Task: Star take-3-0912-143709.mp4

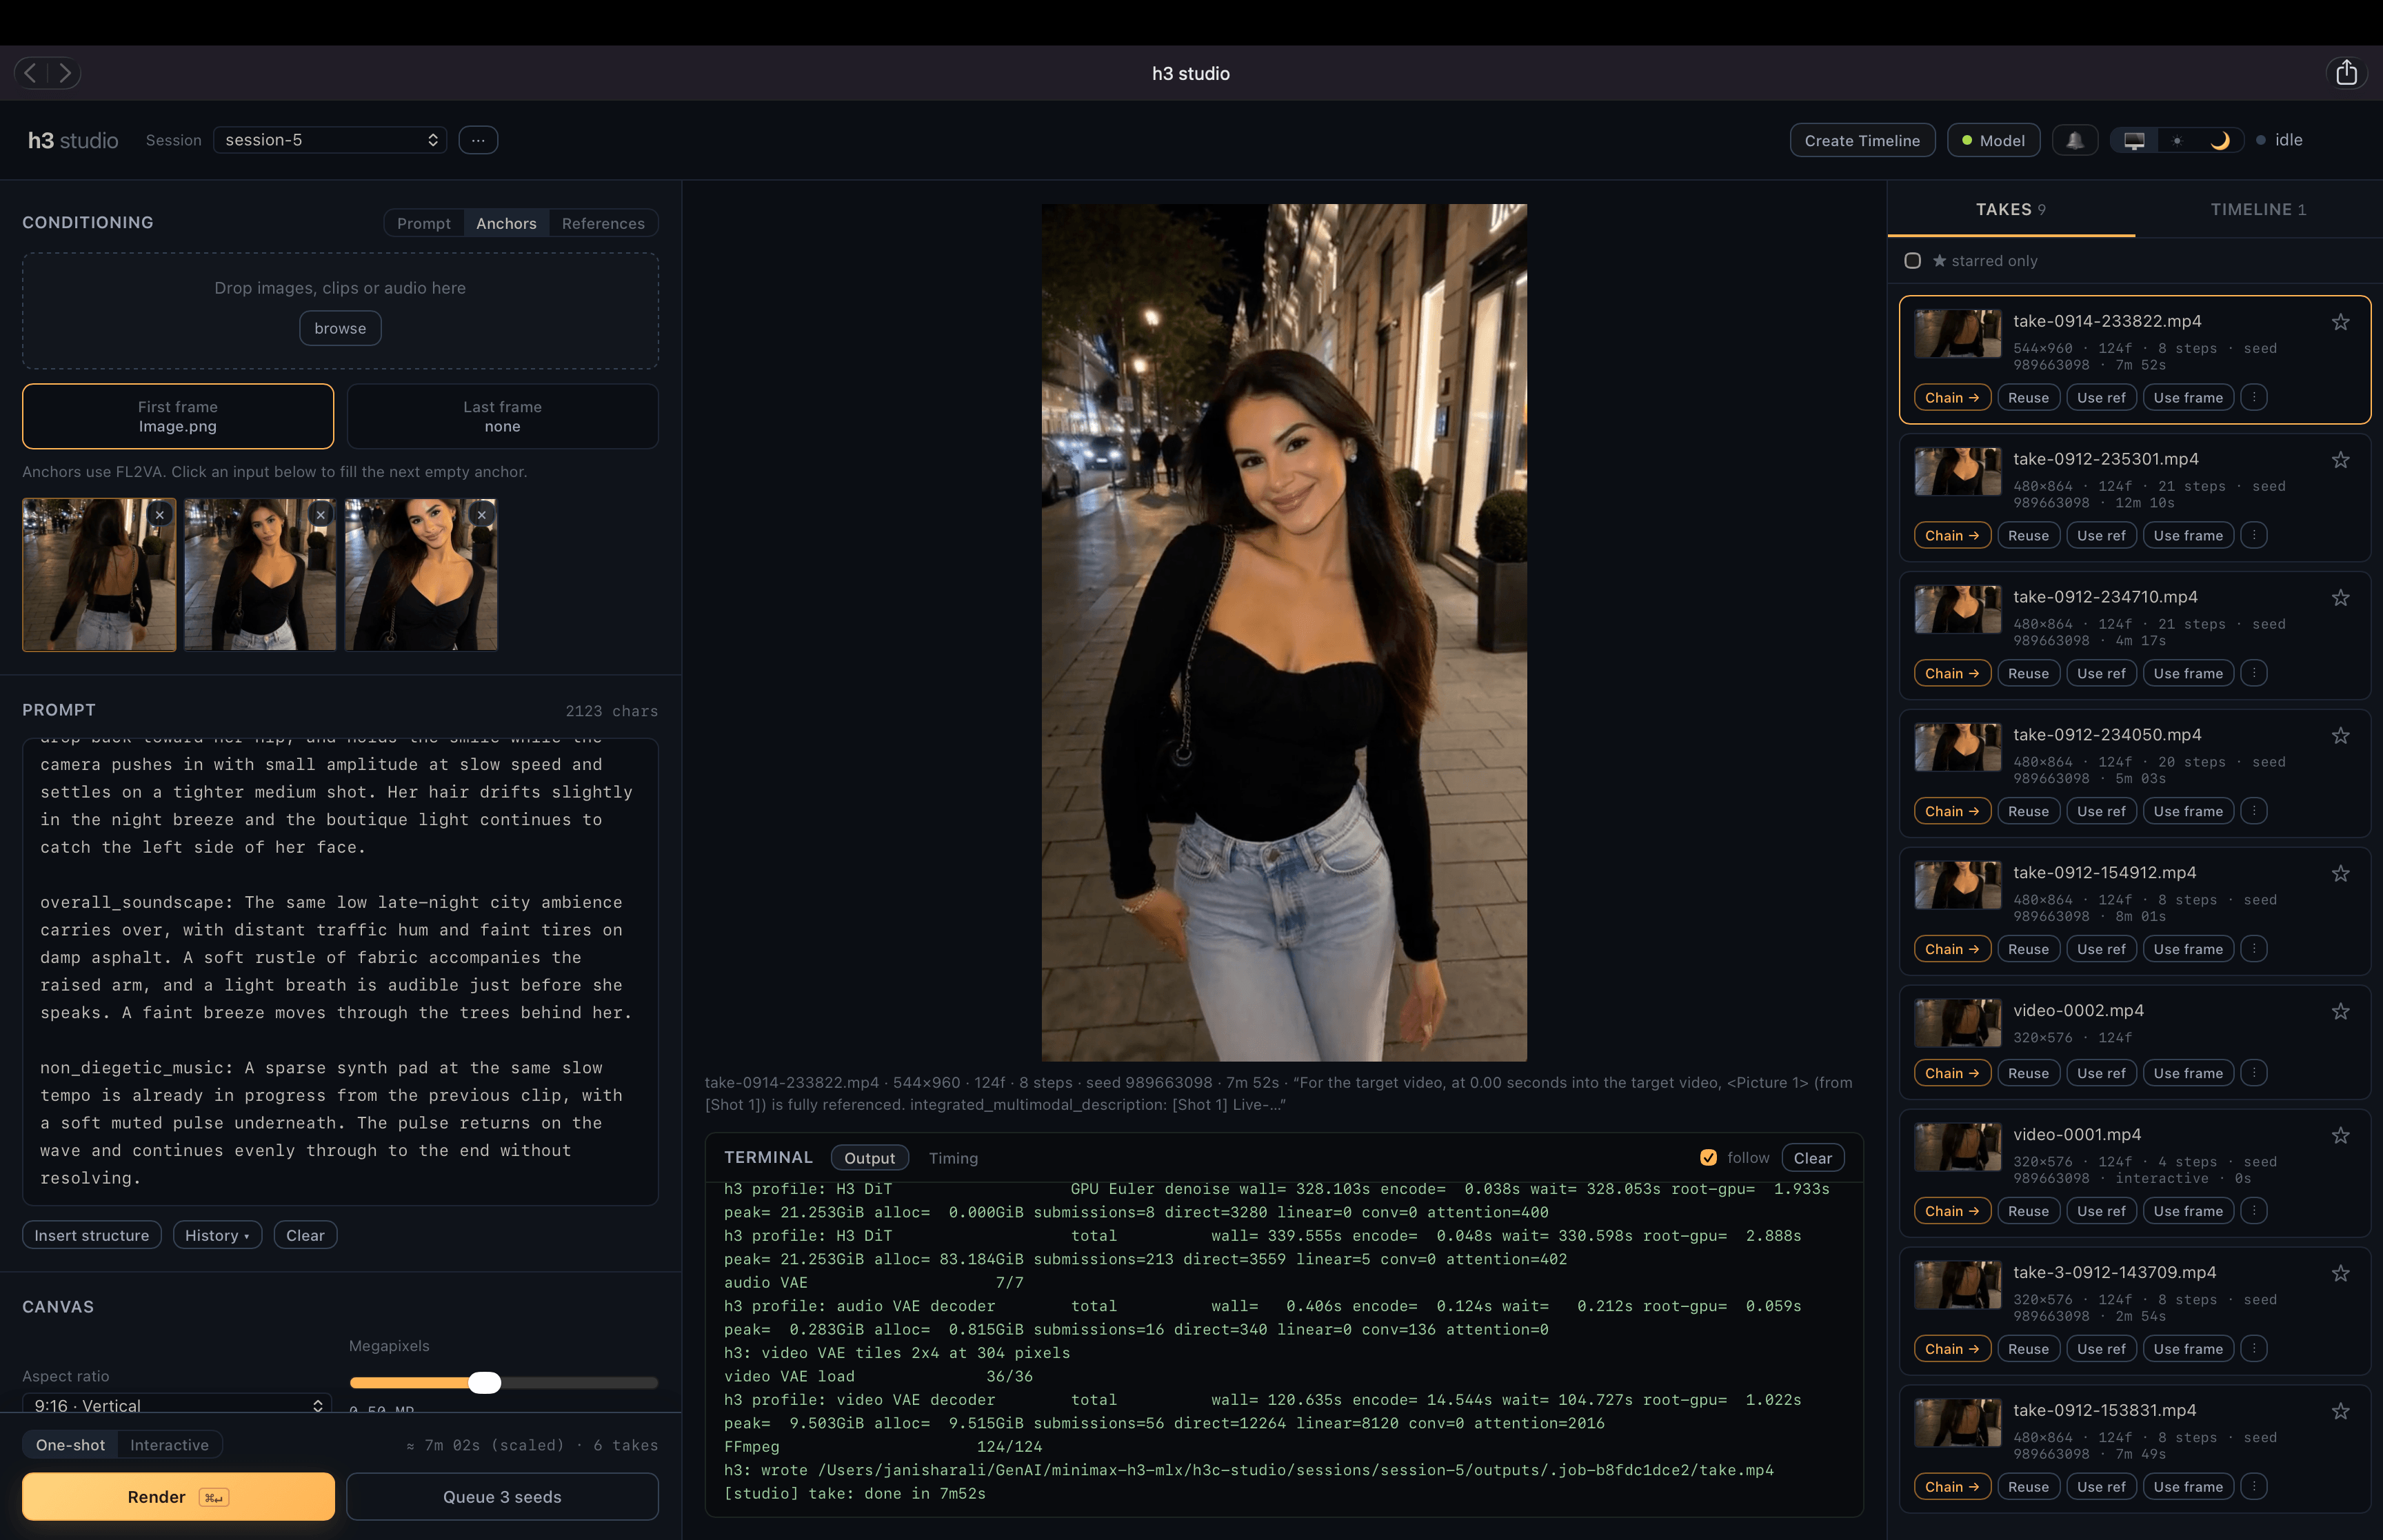Action: [x=2340, y=1274]
